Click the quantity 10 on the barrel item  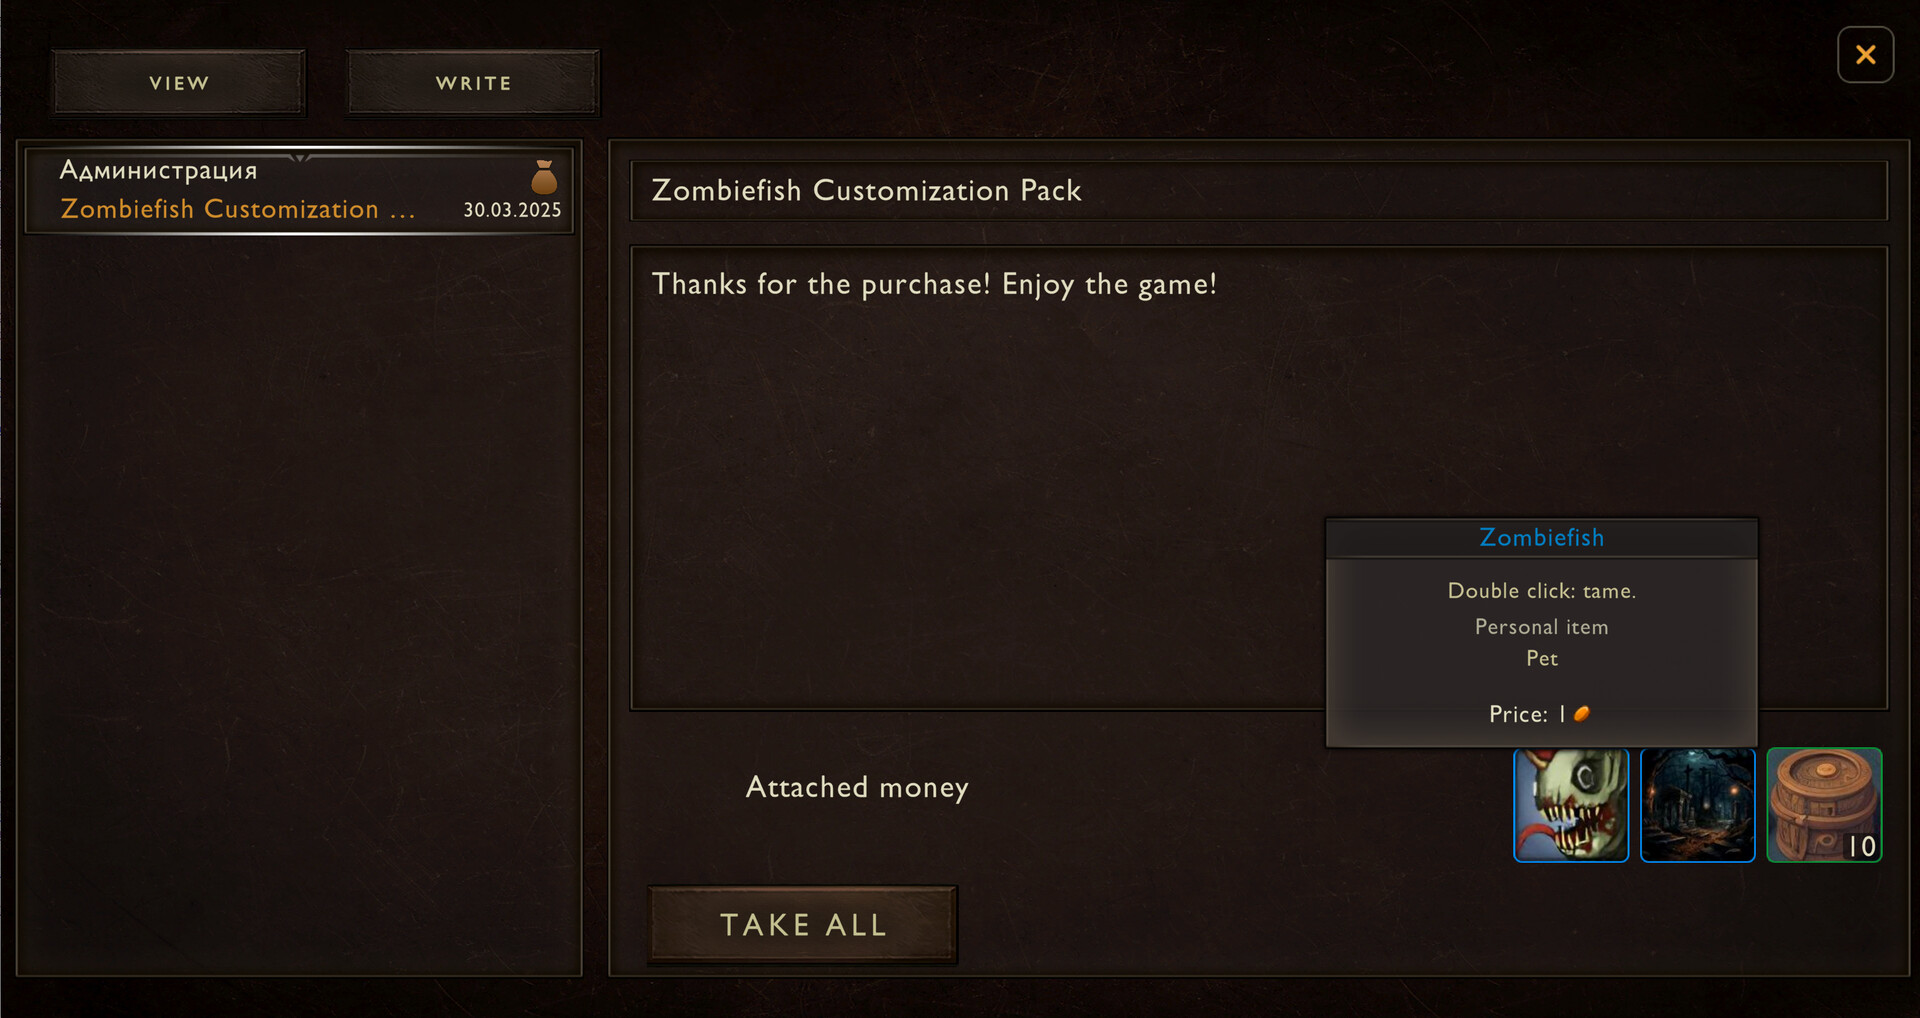pos(1861,847)
